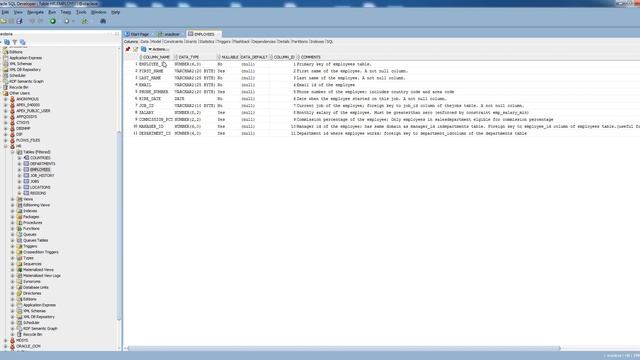Click the filter funnel icon in Connections panel

click(x=15, y=42)
